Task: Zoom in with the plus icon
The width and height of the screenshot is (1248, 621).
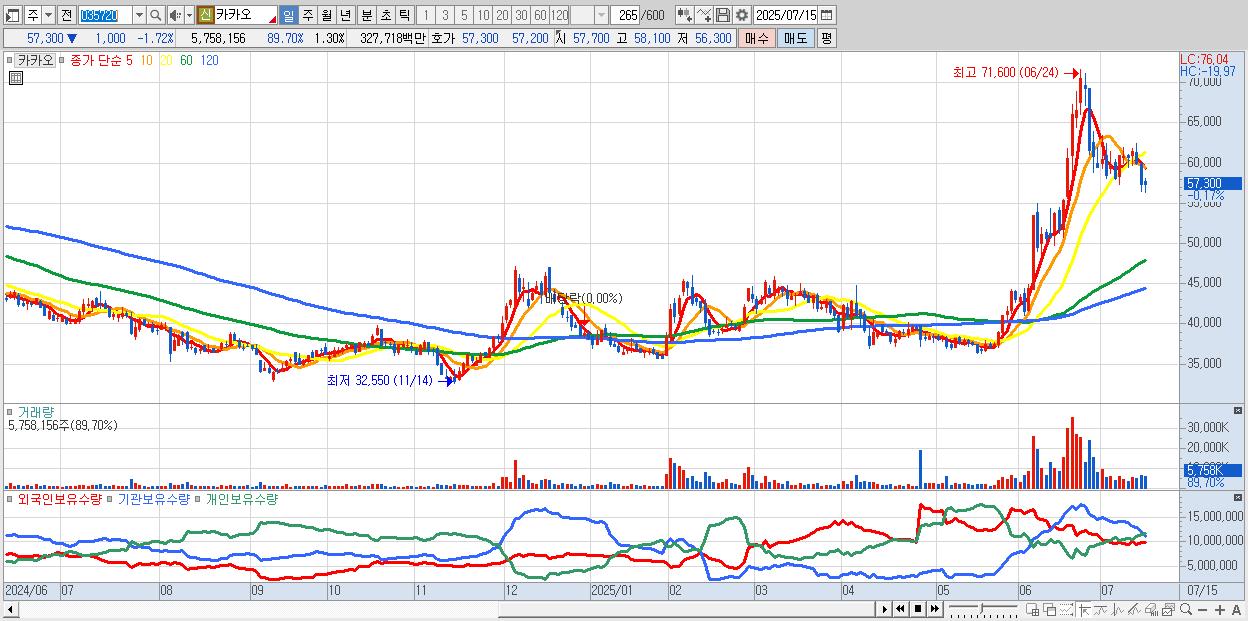Action: (1220, 610)
